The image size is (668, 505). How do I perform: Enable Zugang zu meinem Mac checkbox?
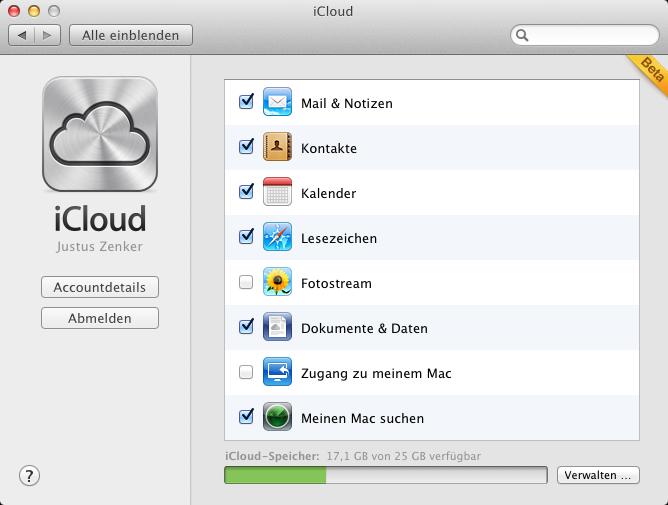click(246, 372)
